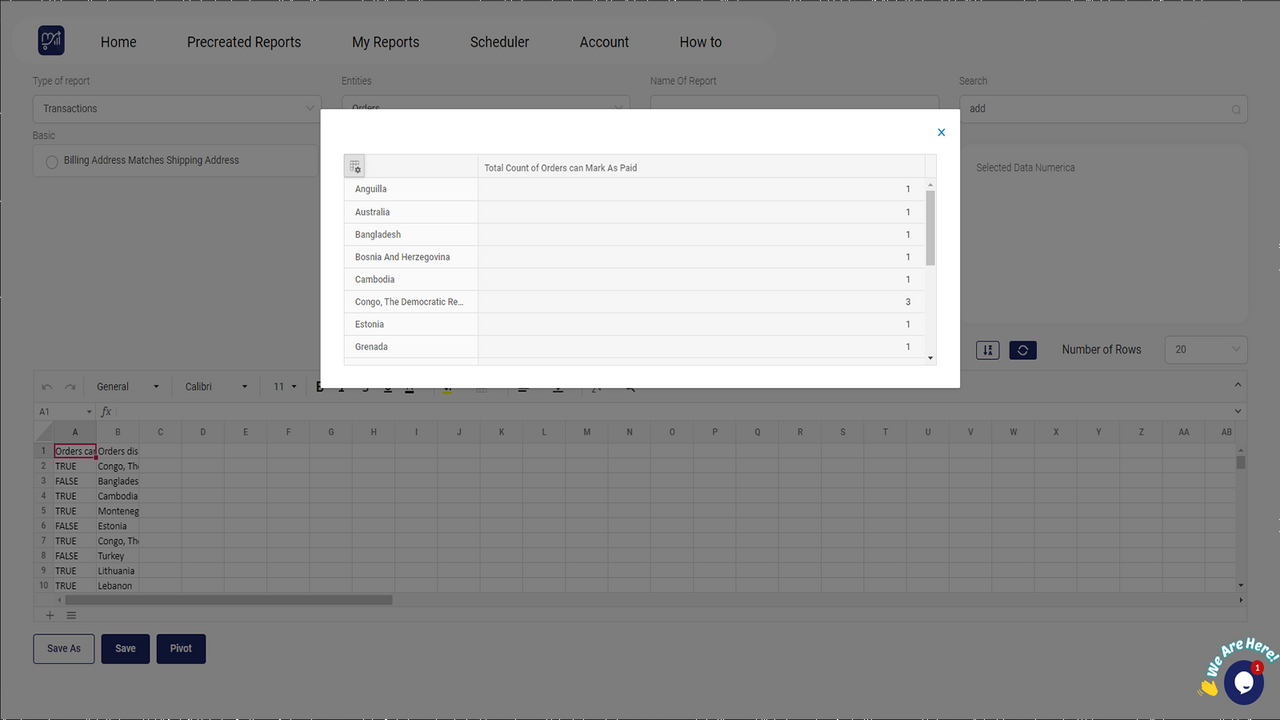This screenshot has width=1280, height=720.
Task: Close the pivot table popup
Action: (941, 132)
